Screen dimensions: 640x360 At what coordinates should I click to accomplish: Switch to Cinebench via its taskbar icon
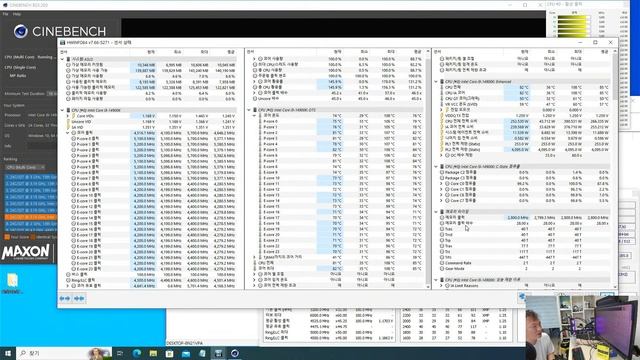(235, 353)
